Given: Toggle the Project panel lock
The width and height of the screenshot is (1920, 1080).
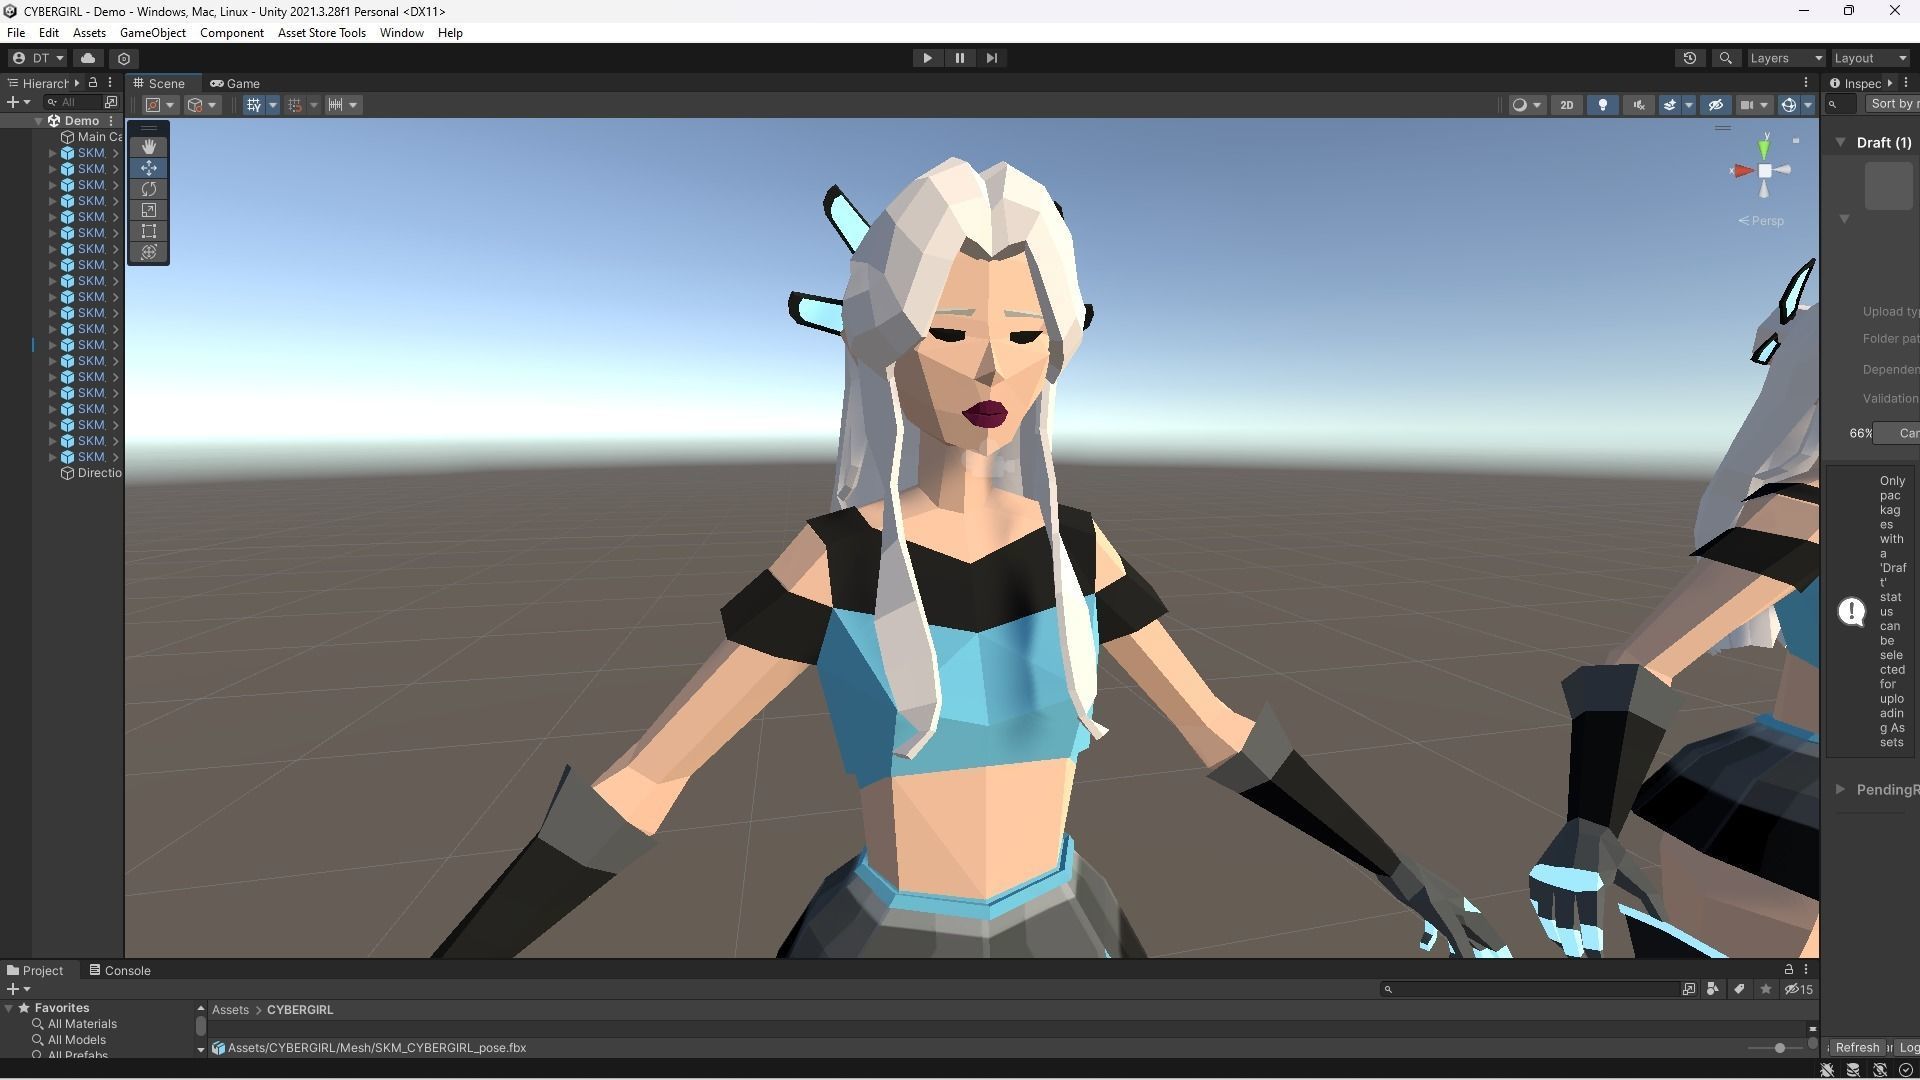Looking at the screenshot, I should click(x=1789, y=970).
